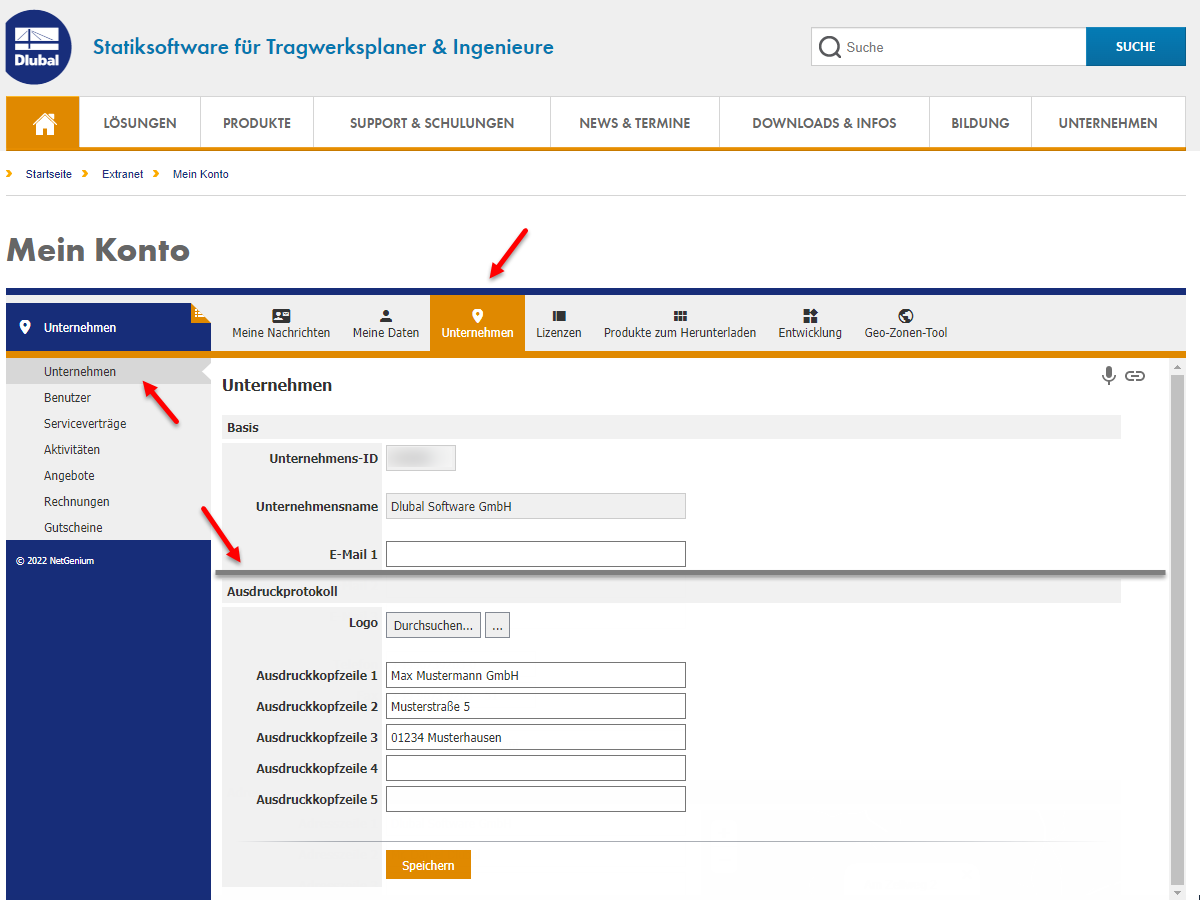Click the Extranet breadcrumb link
Screen dimensions: 1200x900
point(121,174)
